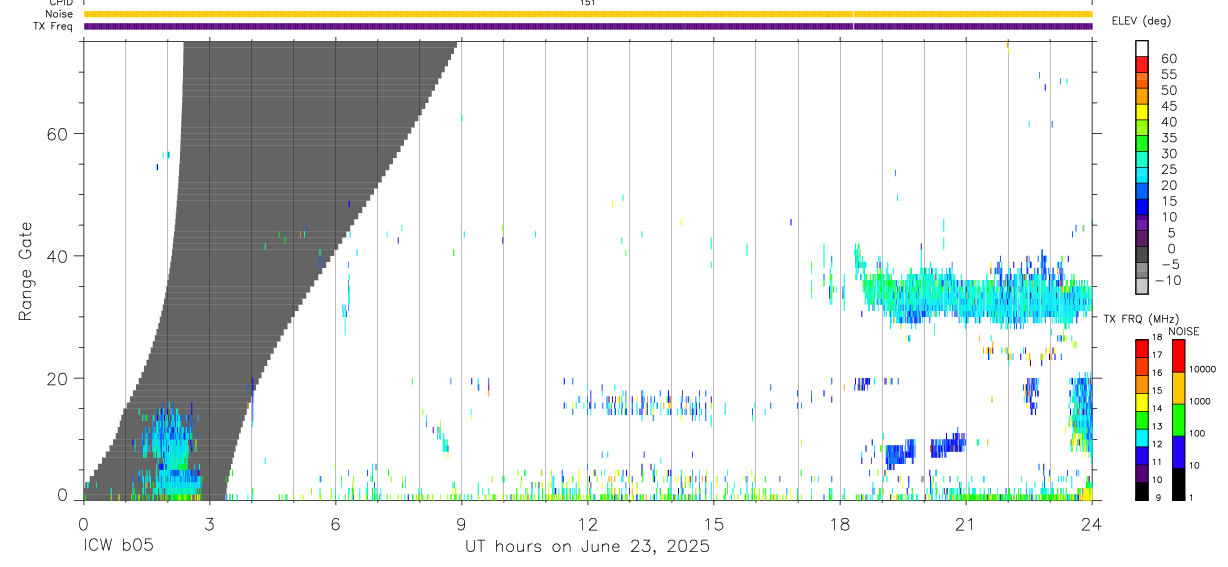Click the red top segment of NOISE colorbar
This screenshot has width=1228, height=567.
(1179, 356)
